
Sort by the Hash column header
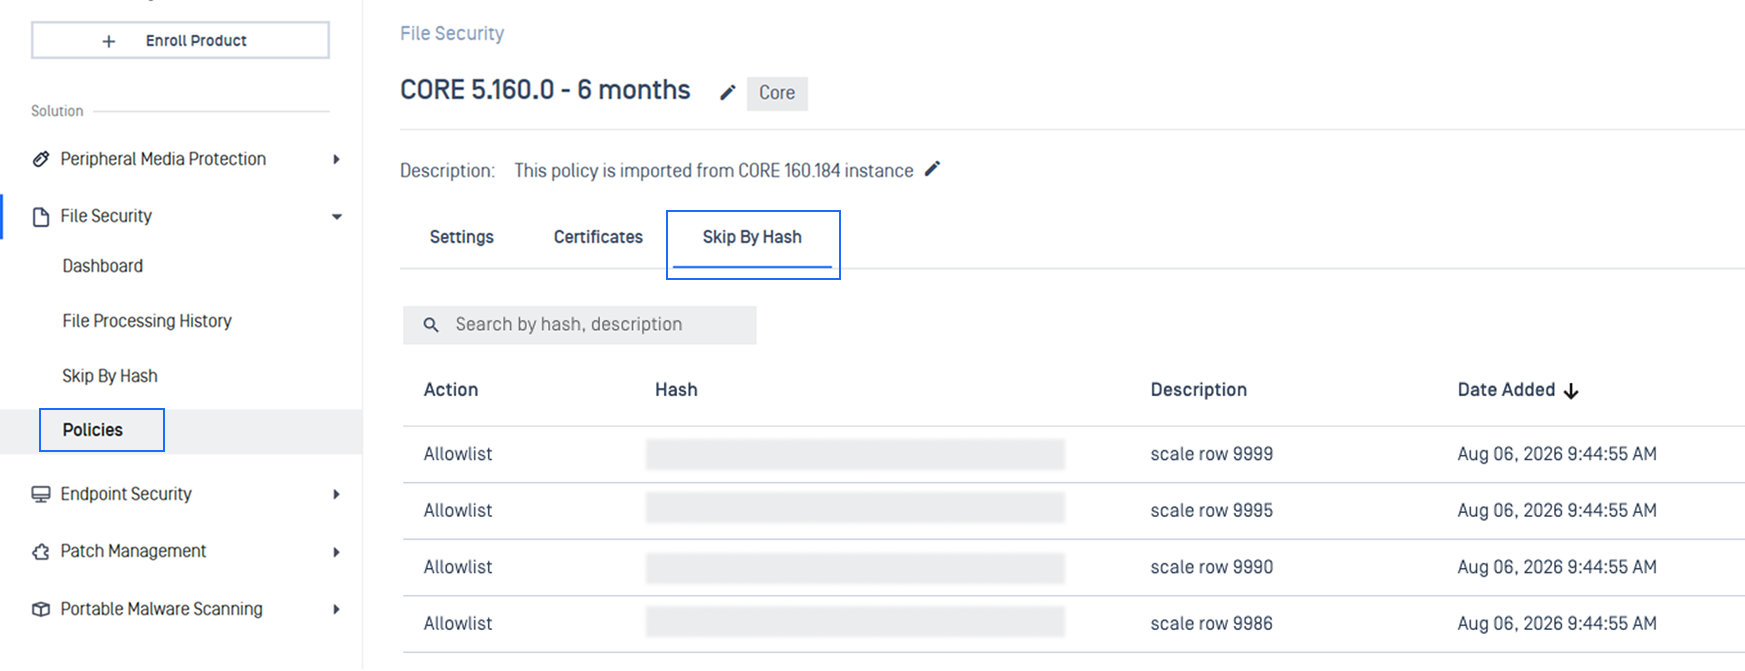coord(676,390)
